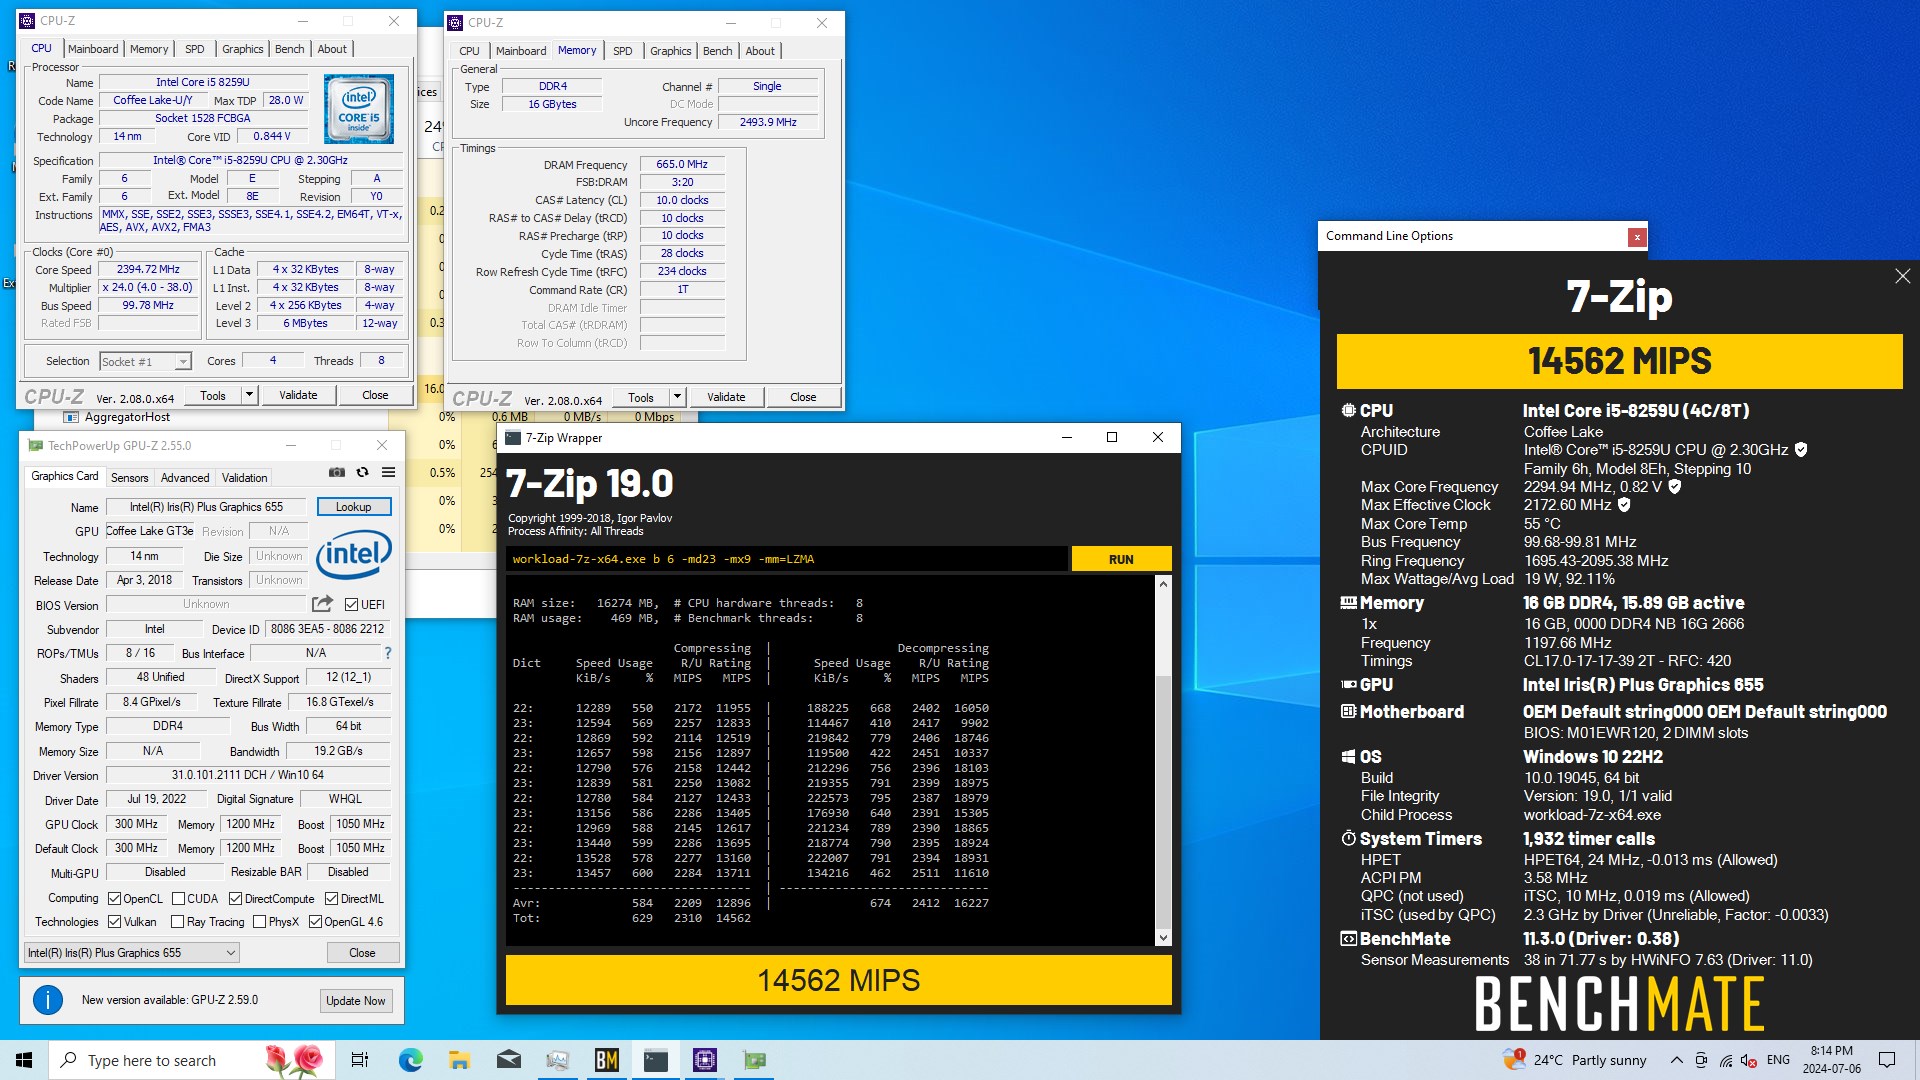The width and height of the screenshot is (1920, 1080).
Task: Switch to Sensors tab in GPU-Z
Action: tap(129, 478)
